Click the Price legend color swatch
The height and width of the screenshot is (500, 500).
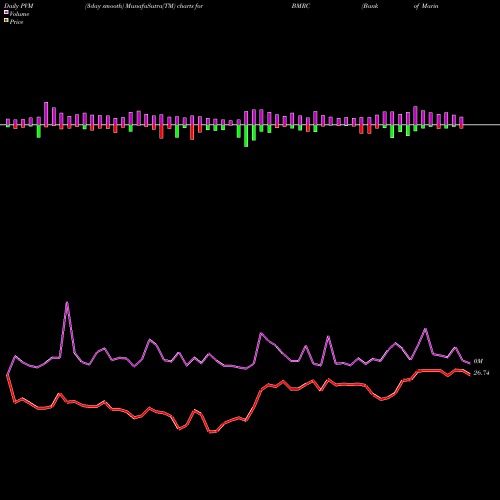[6, 21]
